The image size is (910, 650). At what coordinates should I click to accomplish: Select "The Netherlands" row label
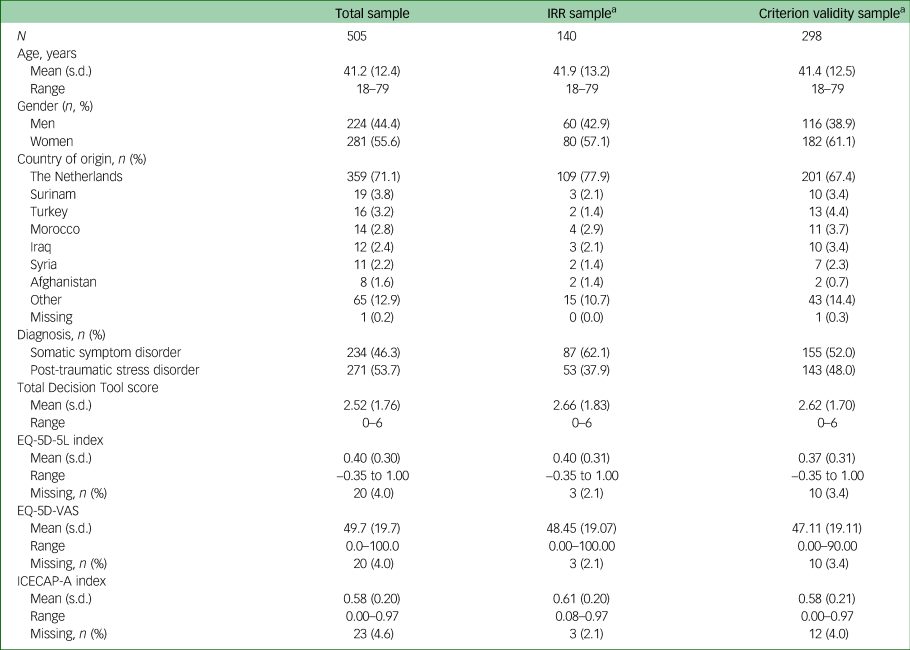77,176
